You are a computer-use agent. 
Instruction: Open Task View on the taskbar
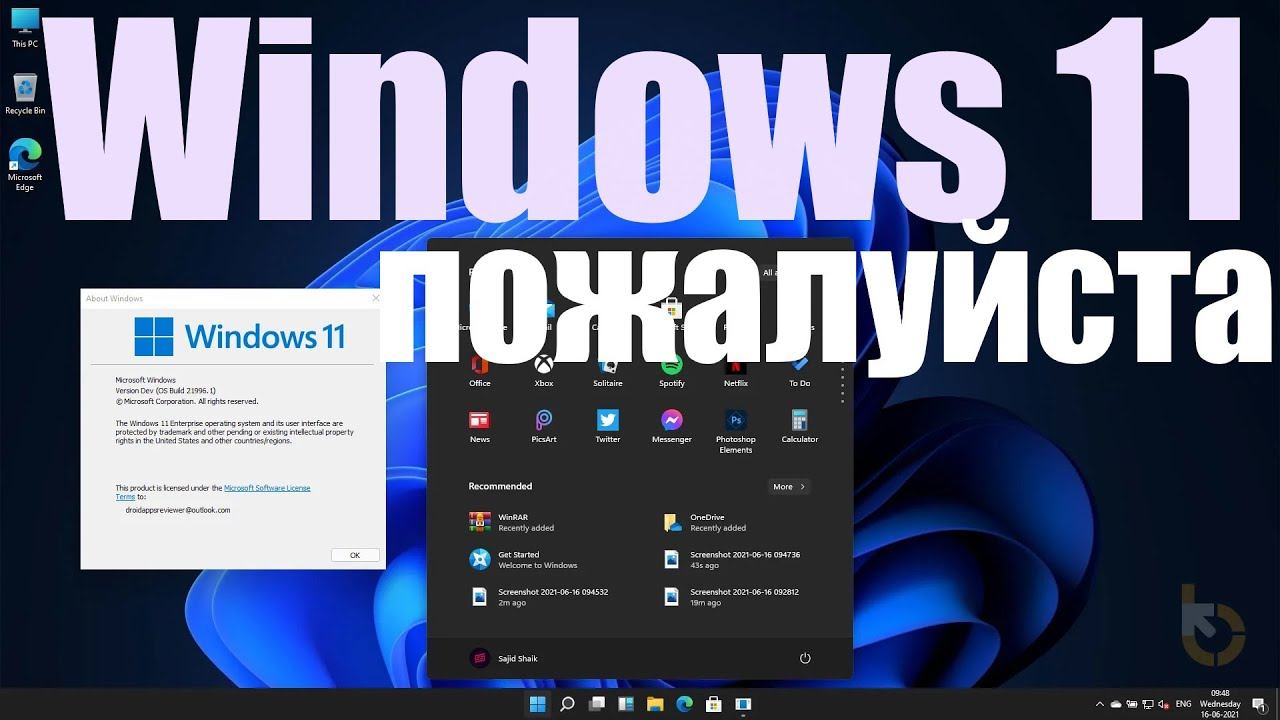(597, 704)
